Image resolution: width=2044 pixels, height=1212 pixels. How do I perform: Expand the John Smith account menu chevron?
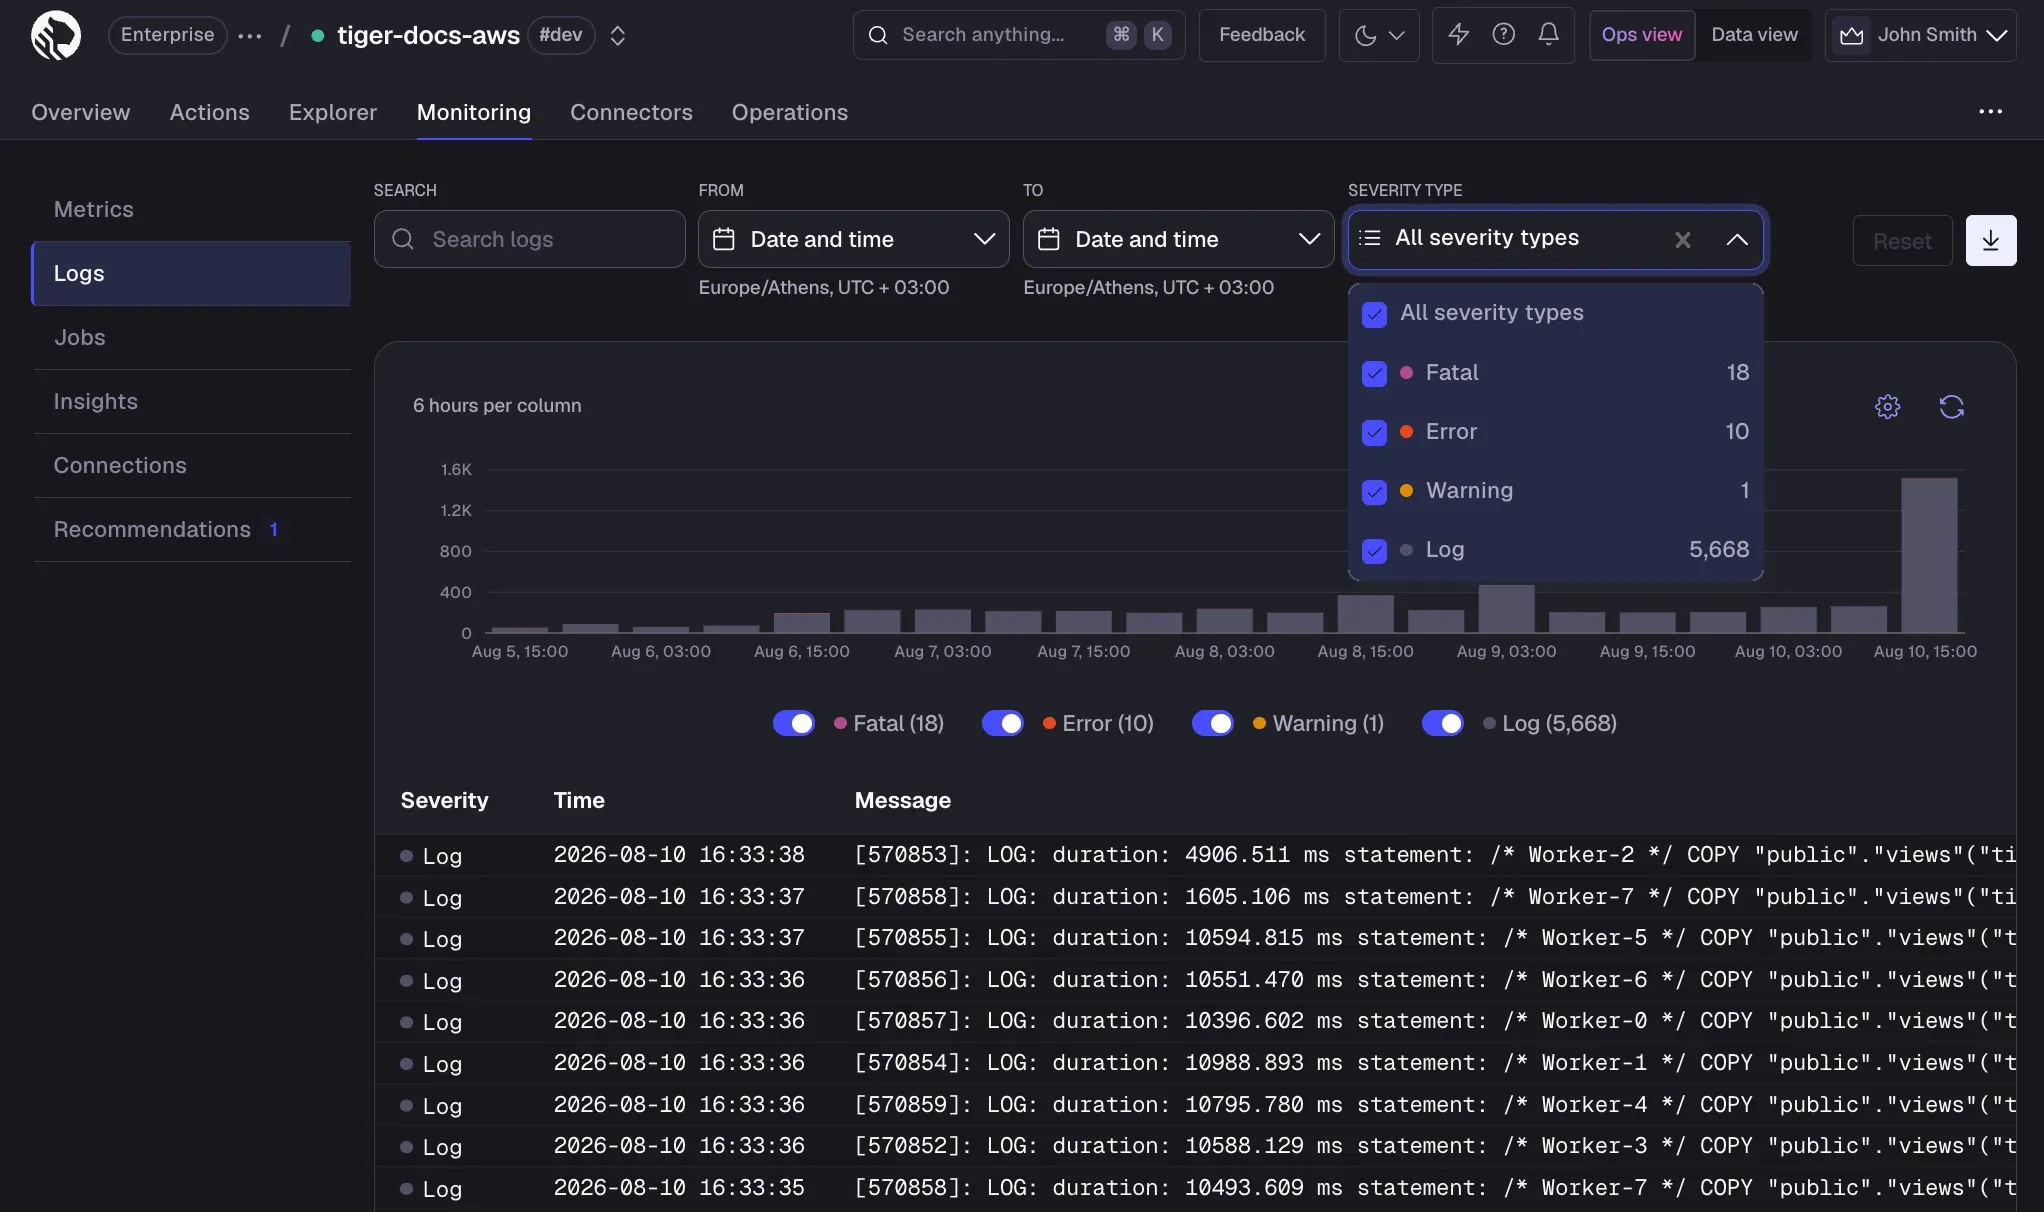tap(1997, 35)
